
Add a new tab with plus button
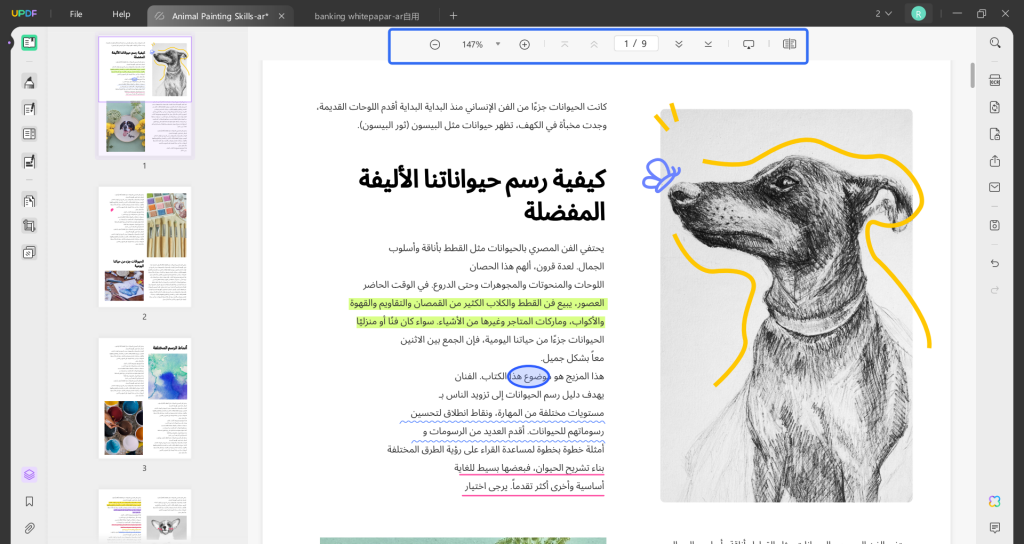tap(454, 16)
